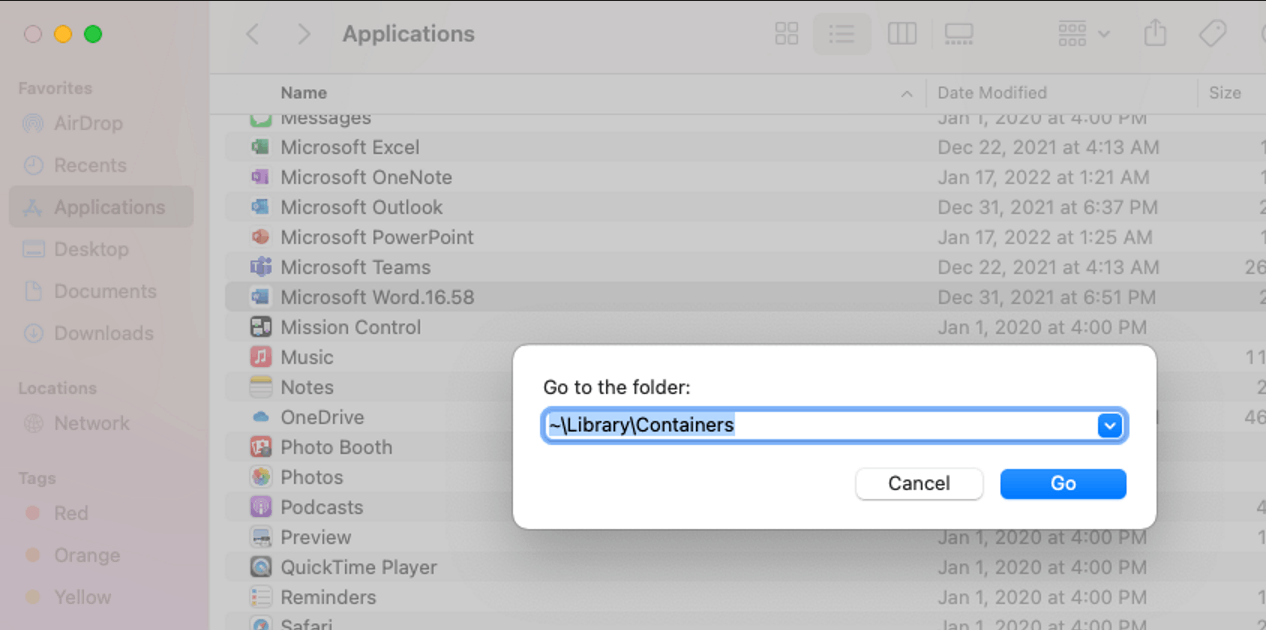
Task: Click the date Dec 31, 2021 at 6:37 PM
Action: click(x=1047, y=207)
